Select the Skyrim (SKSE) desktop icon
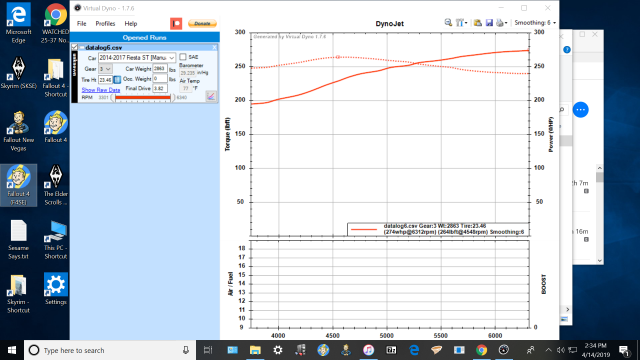The width and height of the screenshot is (640, 360). point(18,73)
